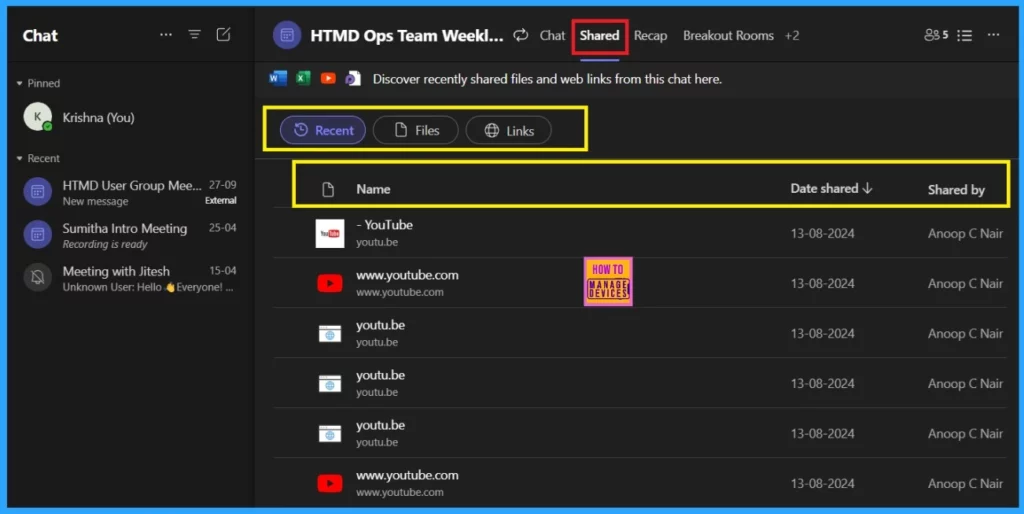Click the HTMD Ops Team meeting avatar icon
This screenshot has width=1024, height=514.
pos(287,35)
